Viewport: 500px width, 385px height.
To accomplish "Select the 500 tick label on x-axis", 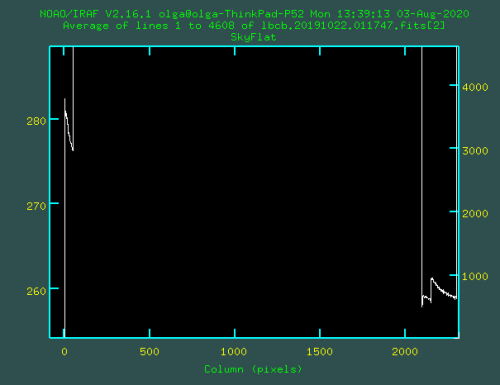I will pyautogui.click(x=149, y=352).
